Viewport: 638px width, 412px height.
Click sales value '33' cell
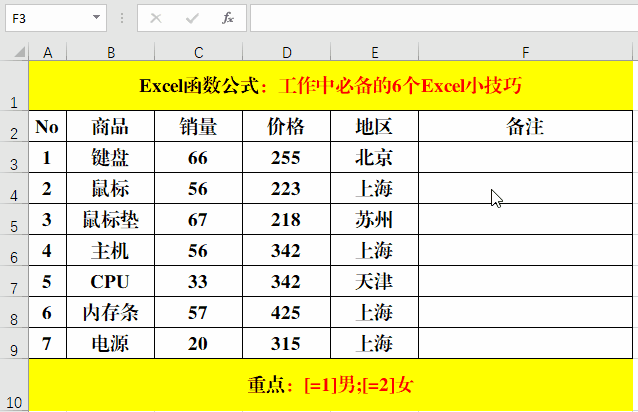pos(199,281)
